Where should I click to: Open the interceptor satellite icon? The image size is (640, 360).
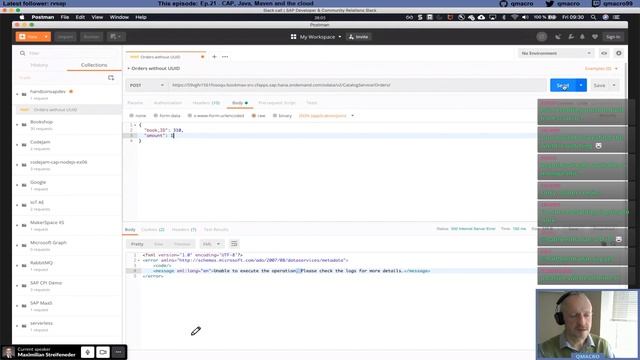click(558, 37)
